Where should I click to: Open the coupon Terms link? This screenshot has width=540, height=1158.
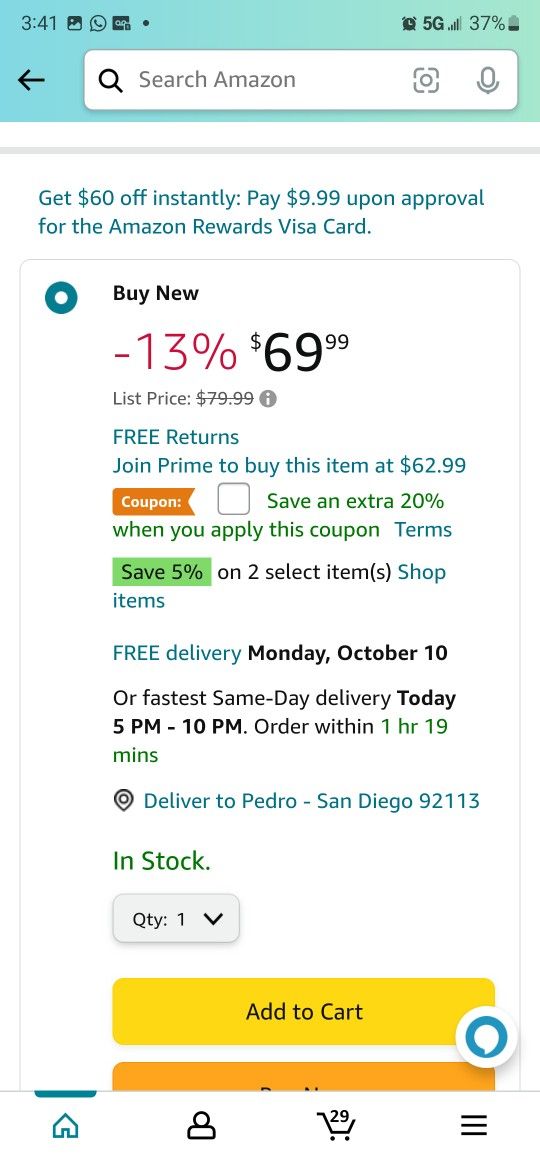point(423,530)
